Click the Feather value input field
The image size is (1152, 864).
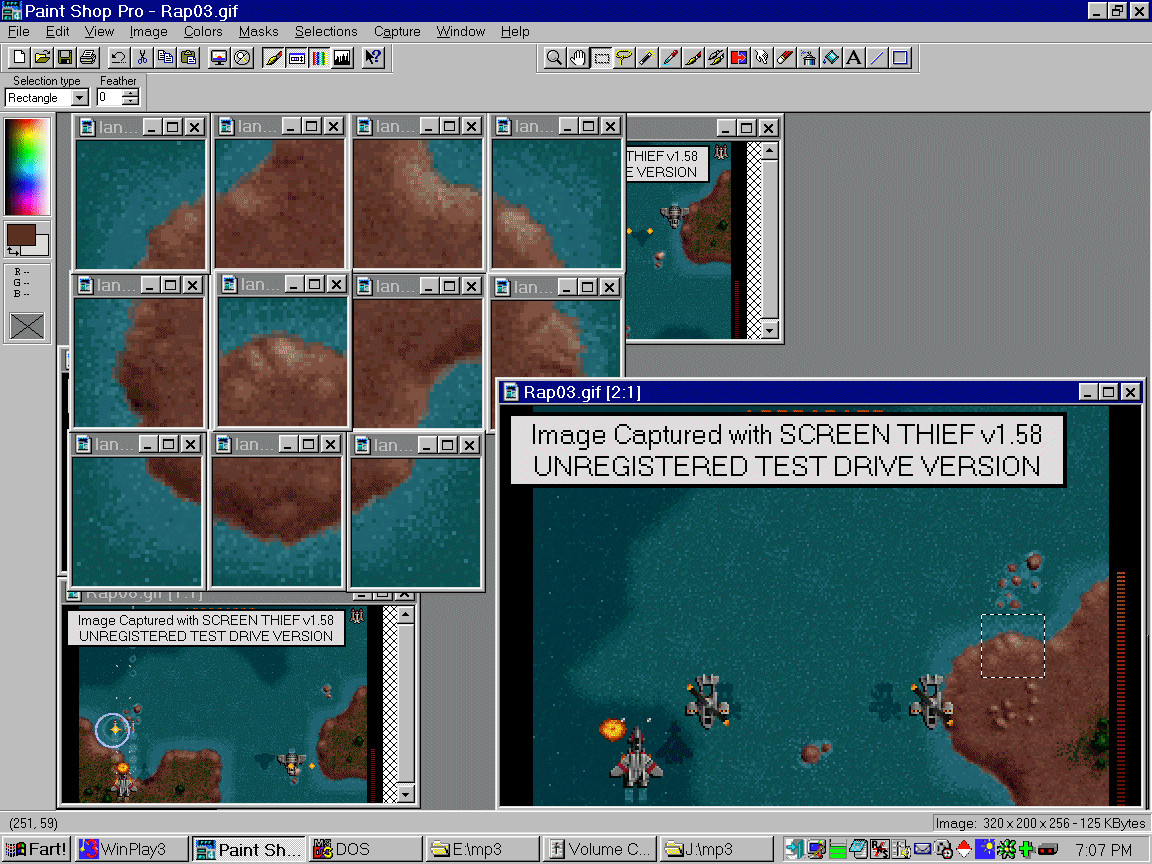109,98
